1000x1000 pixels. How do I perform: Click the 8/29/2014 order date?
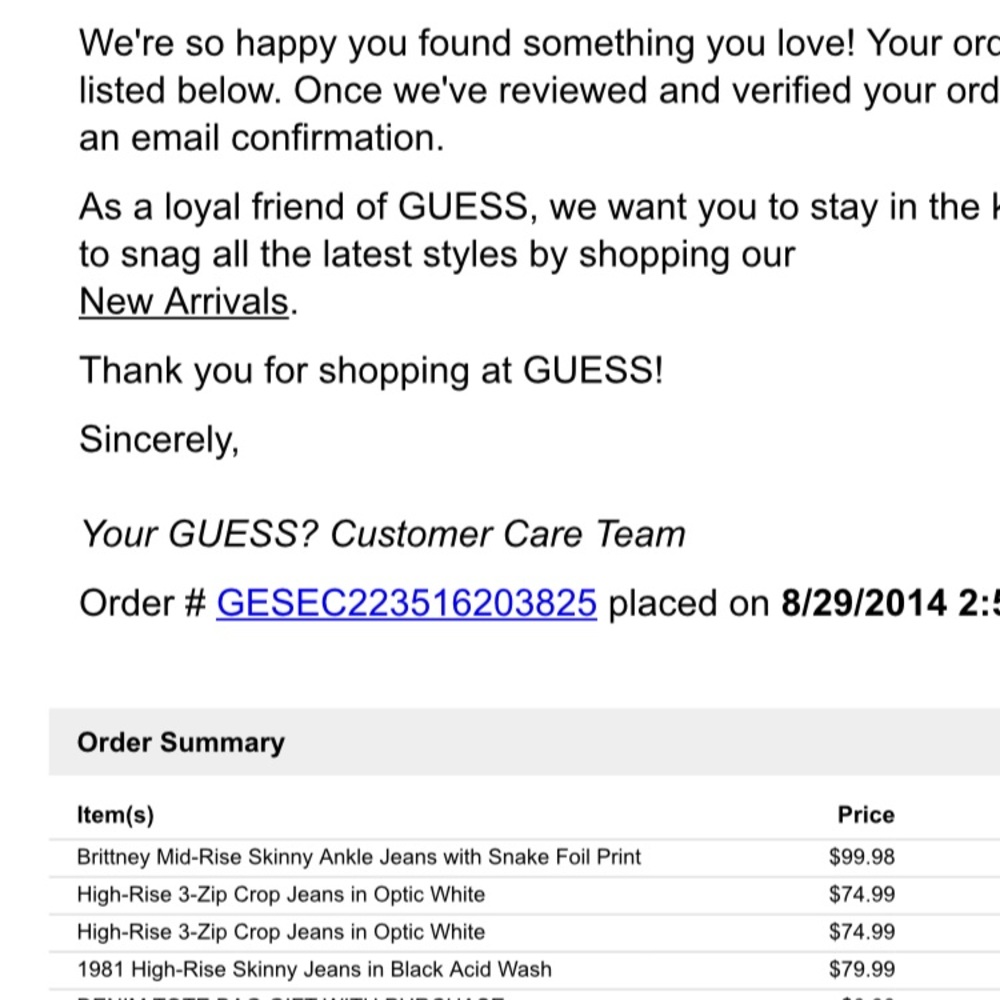862,604
